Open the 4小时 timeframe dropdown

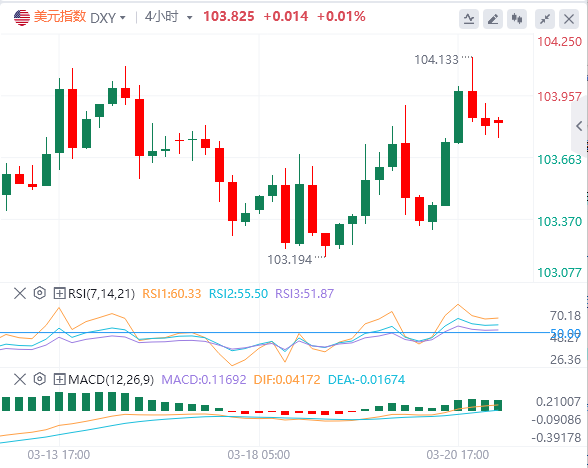[168, 17]
